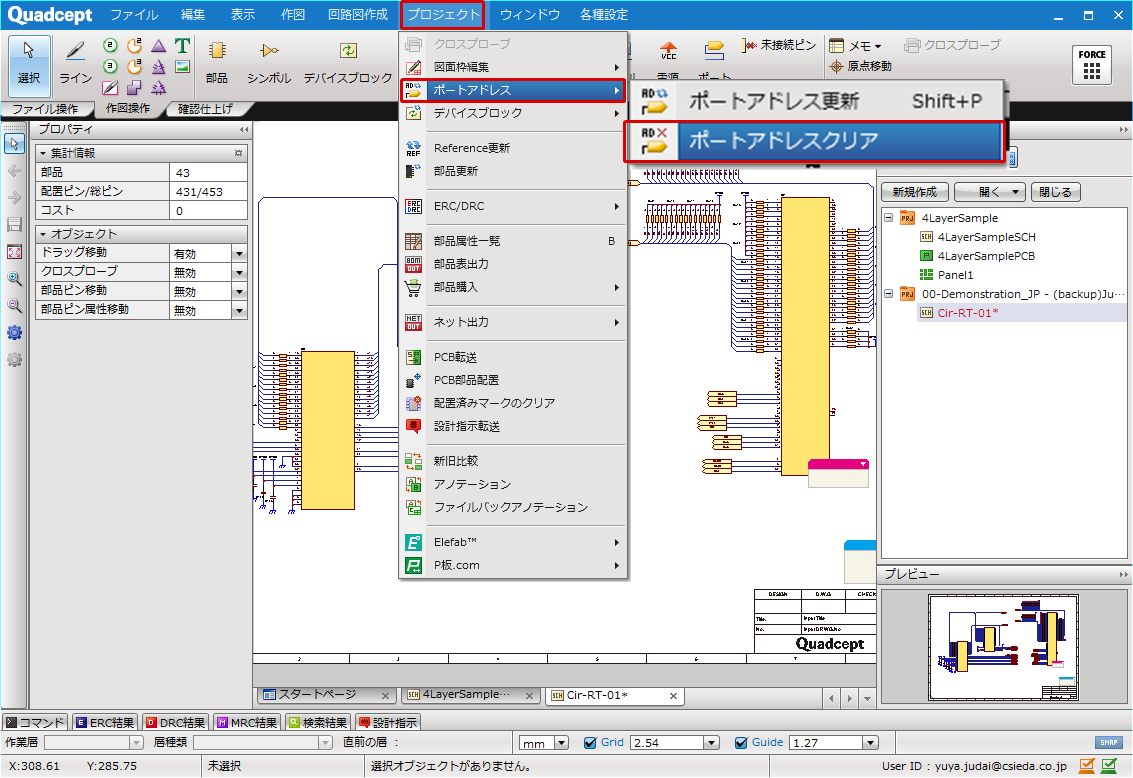Choose ポートアドレス更新 from submenu
1133x778 pixels.
point(814,101)
